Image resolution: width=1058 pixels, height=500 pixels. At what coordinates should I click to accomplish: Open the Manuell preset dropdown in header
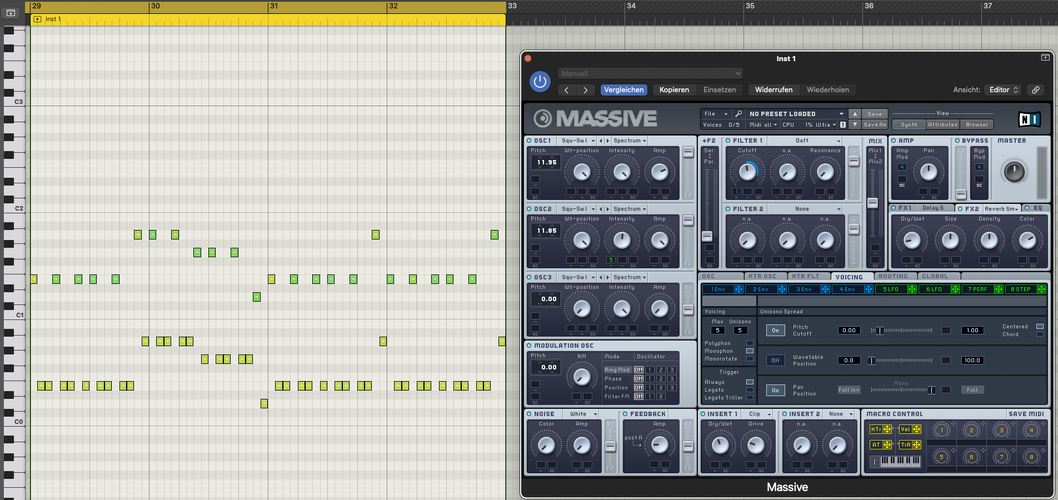click(x=650, y=73)
